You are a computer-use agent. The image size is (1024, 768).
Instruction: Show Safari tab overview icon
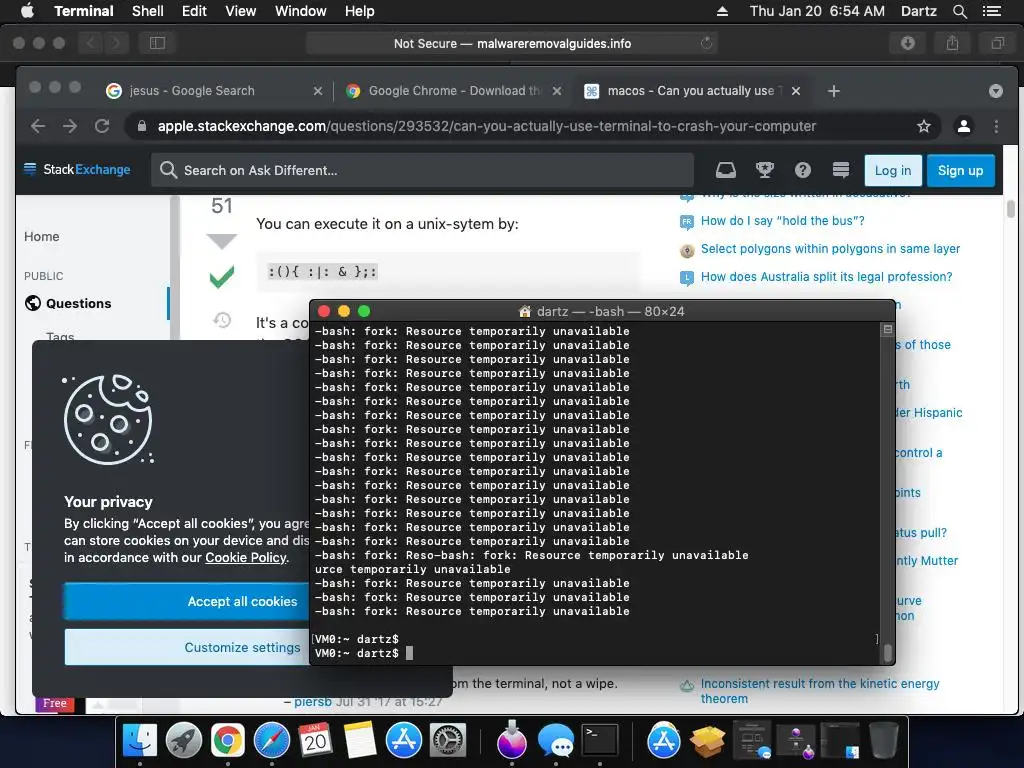click(997, 43)
